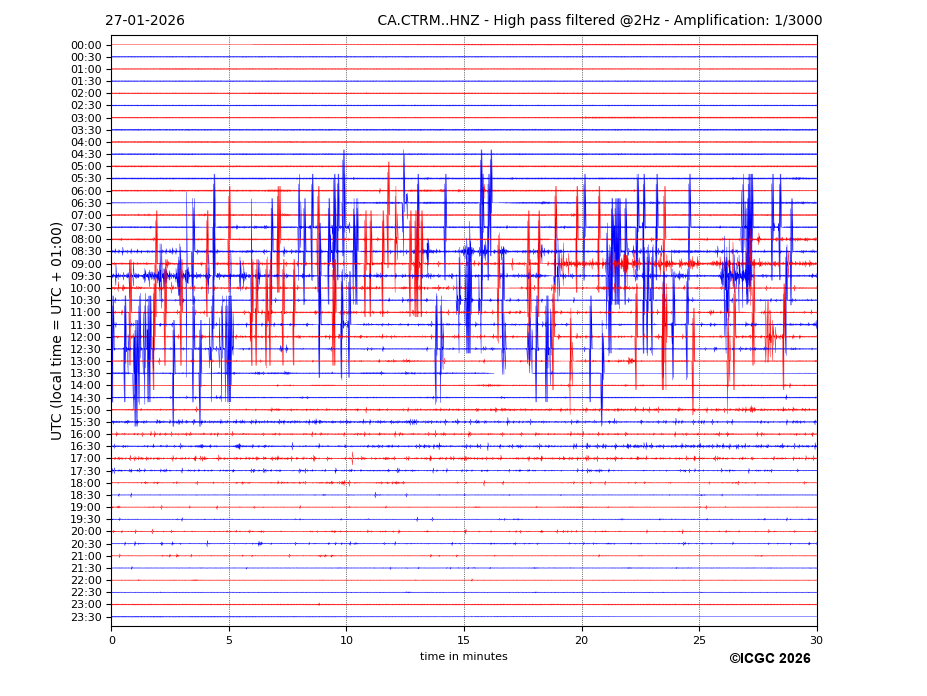Select the 23:30 time row label
The height and width of the screenshot is (696, 927).
coord(86,617)
